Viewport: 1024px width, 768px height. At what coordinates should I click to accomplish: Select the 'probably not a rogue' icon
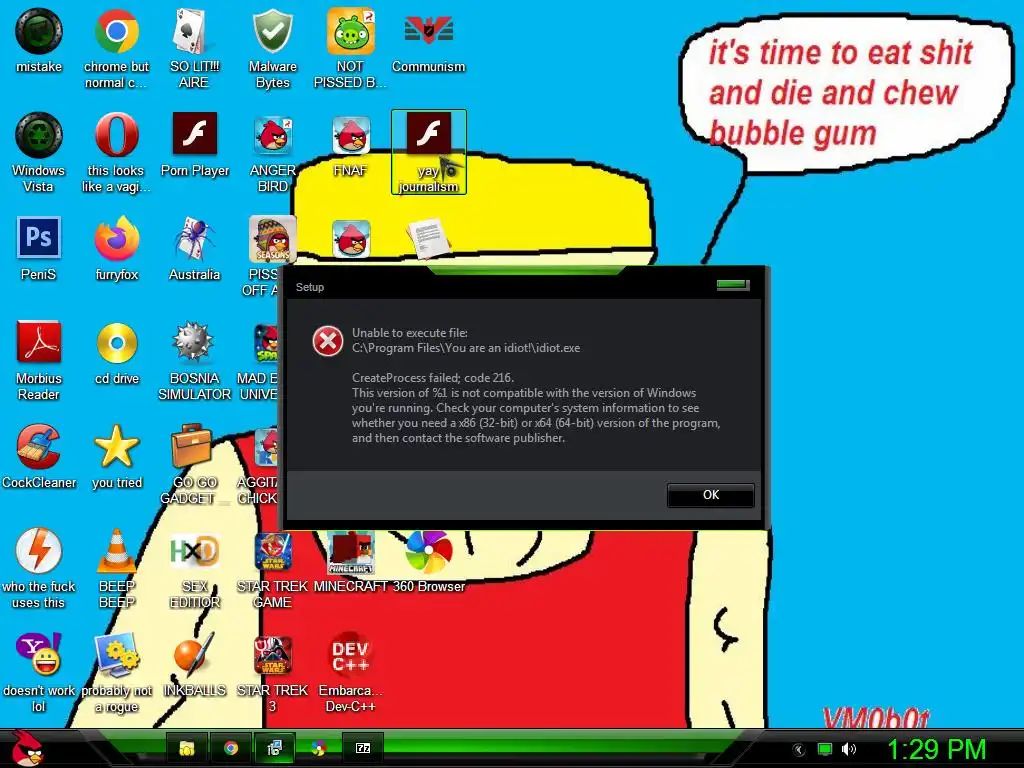116,673
